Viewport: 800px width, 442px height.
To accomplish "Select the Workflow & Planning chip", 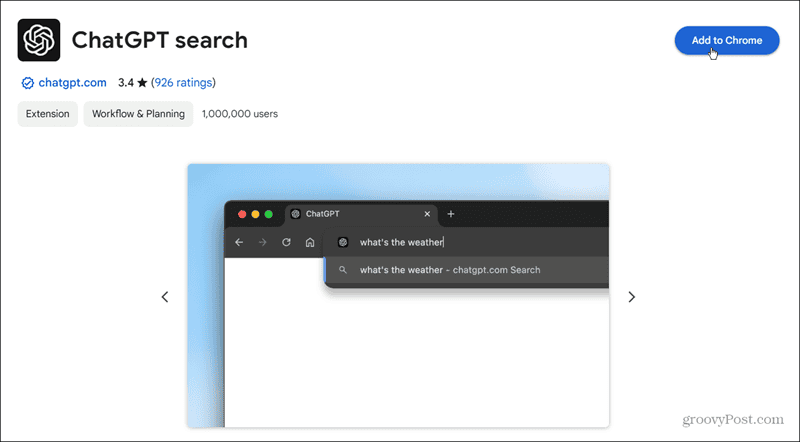I will (x=138, y=114).
